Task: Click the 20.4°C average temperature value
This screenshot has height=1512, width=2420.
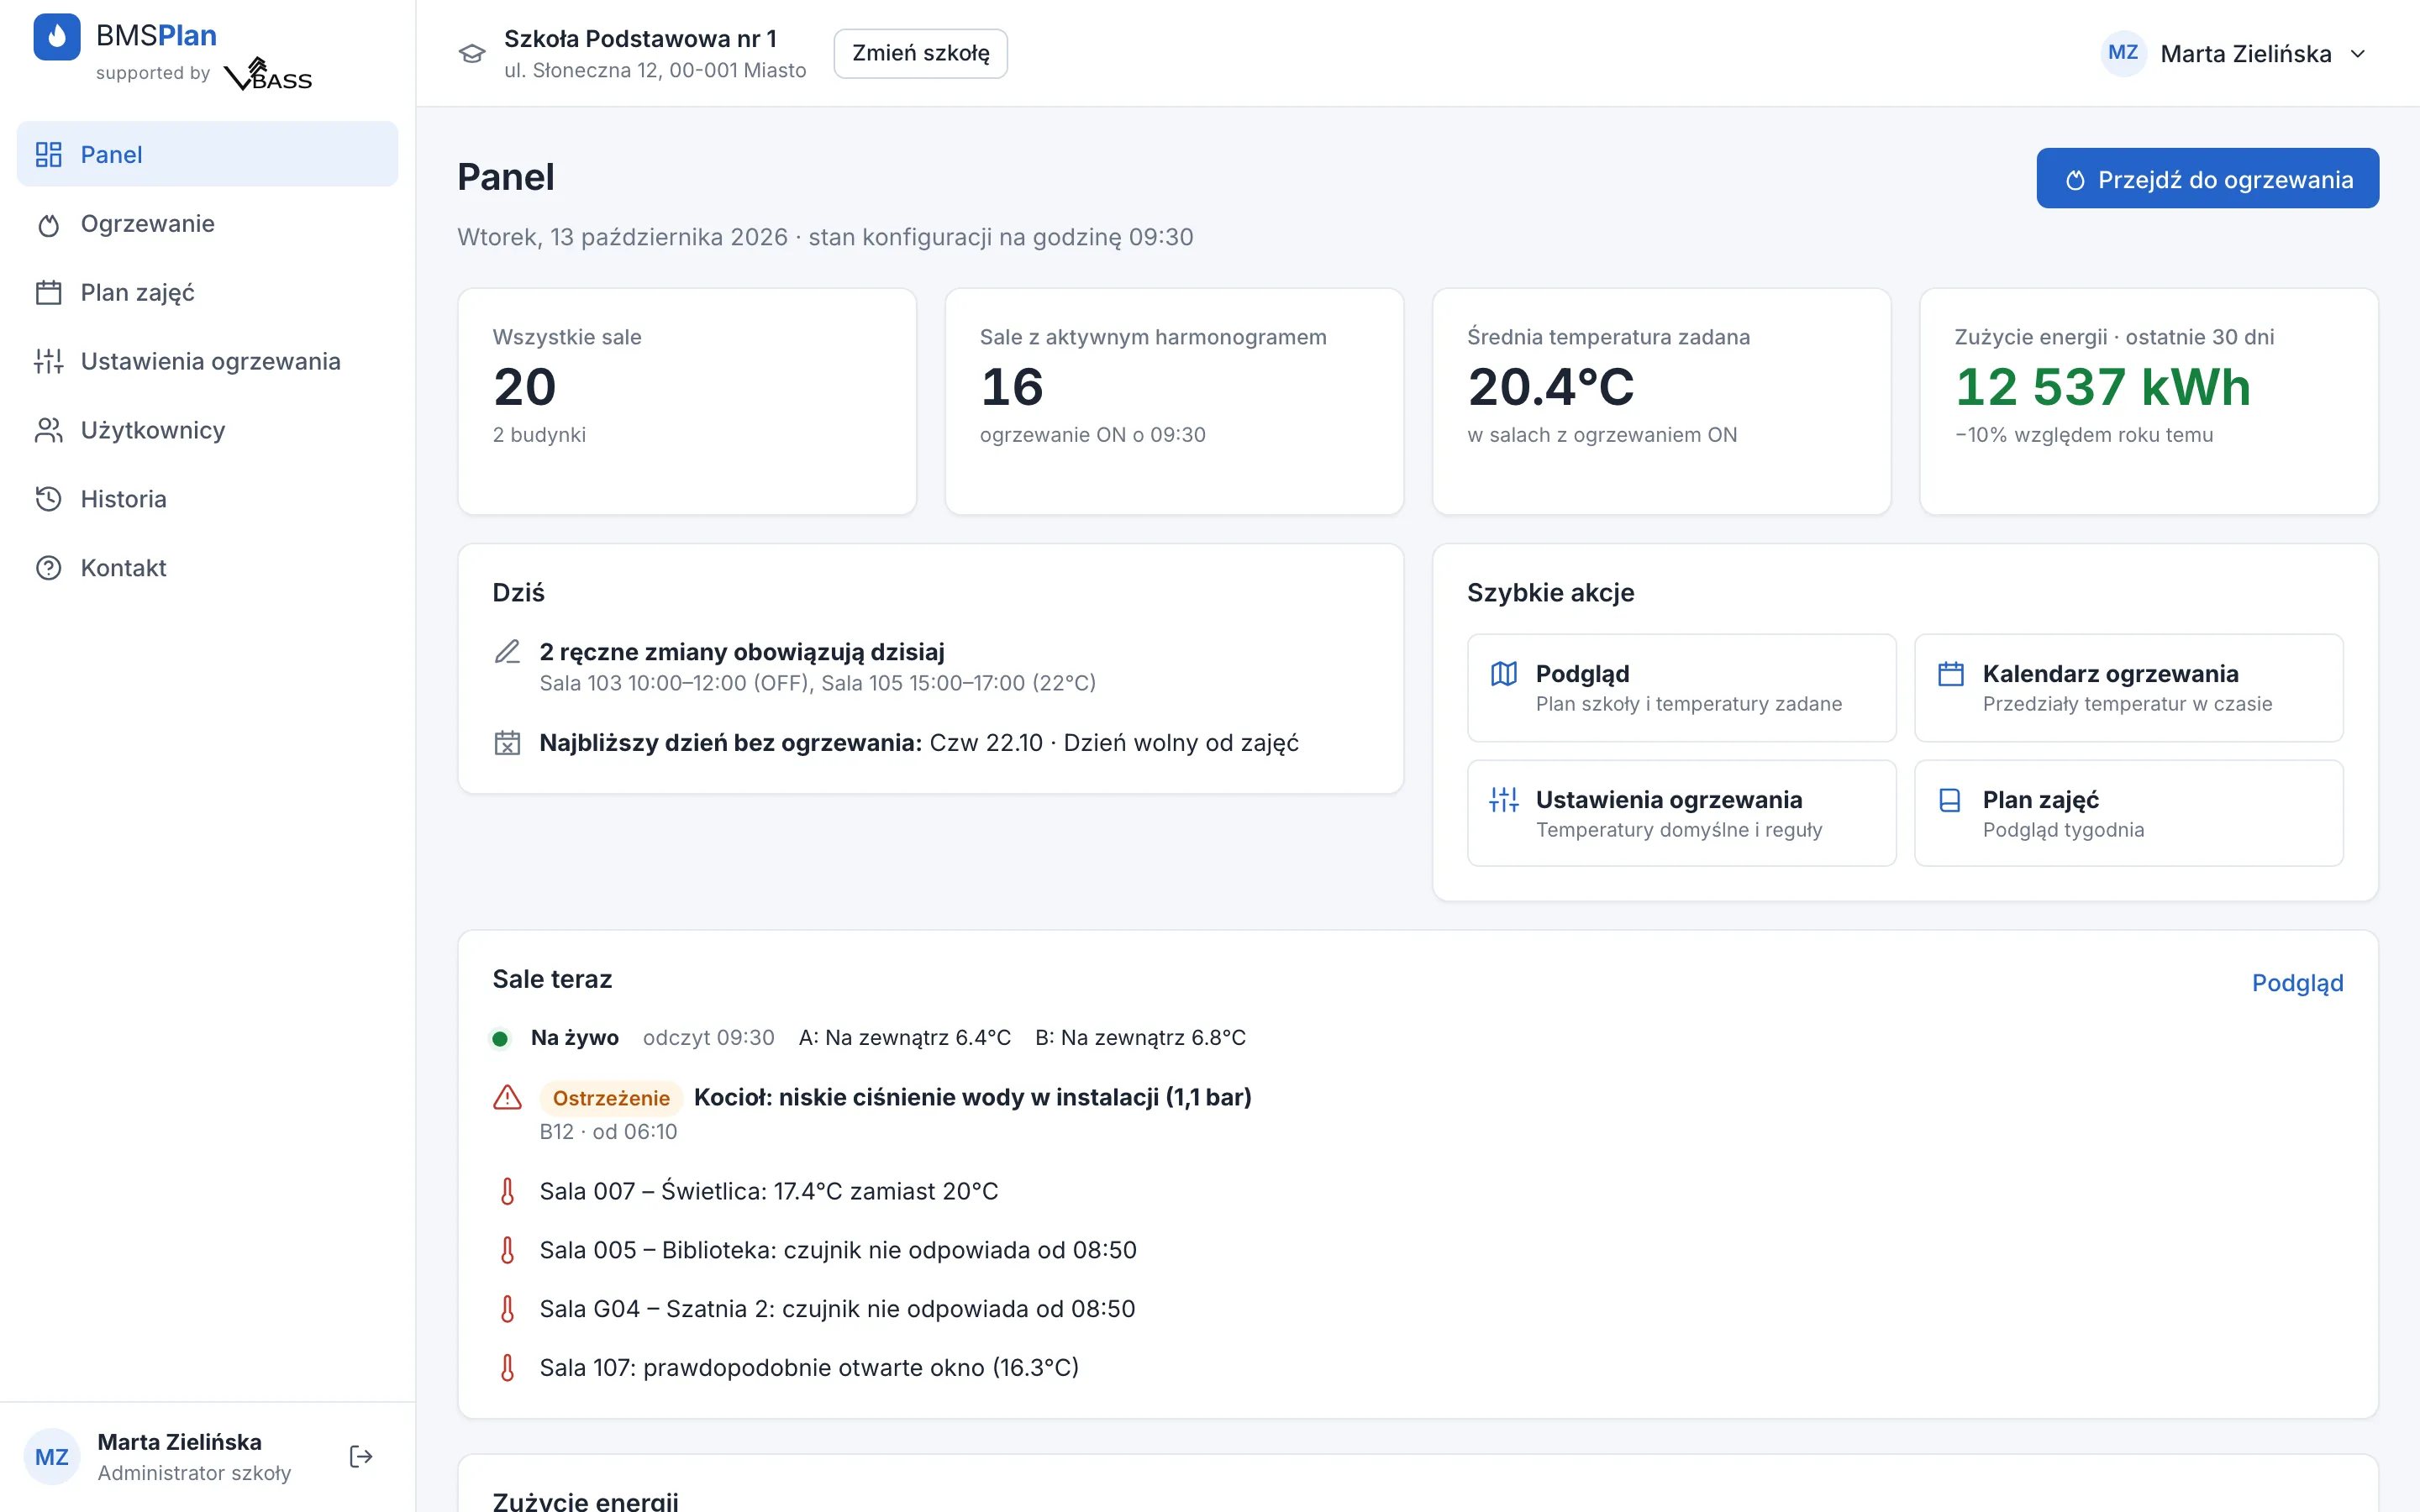Action: click(x=1551, y=387)
